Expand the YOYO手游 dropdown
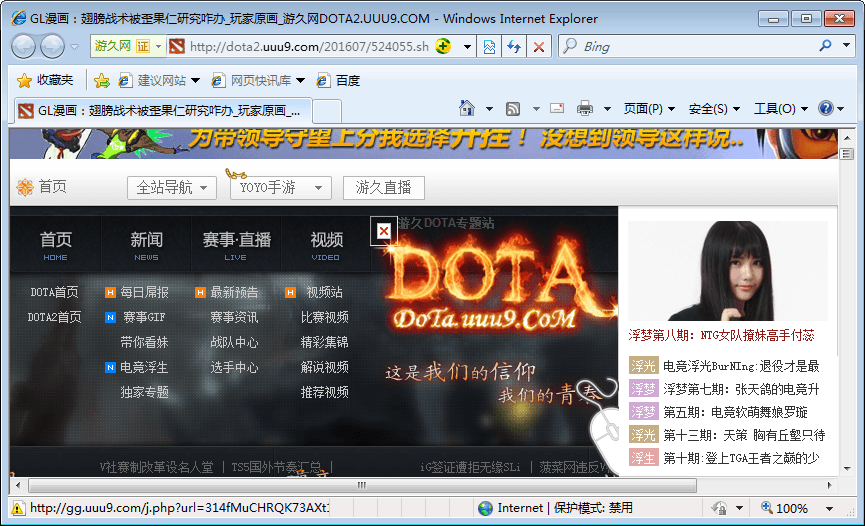The height and width of the screenshot is (526, 865). [x=281, y=188]
